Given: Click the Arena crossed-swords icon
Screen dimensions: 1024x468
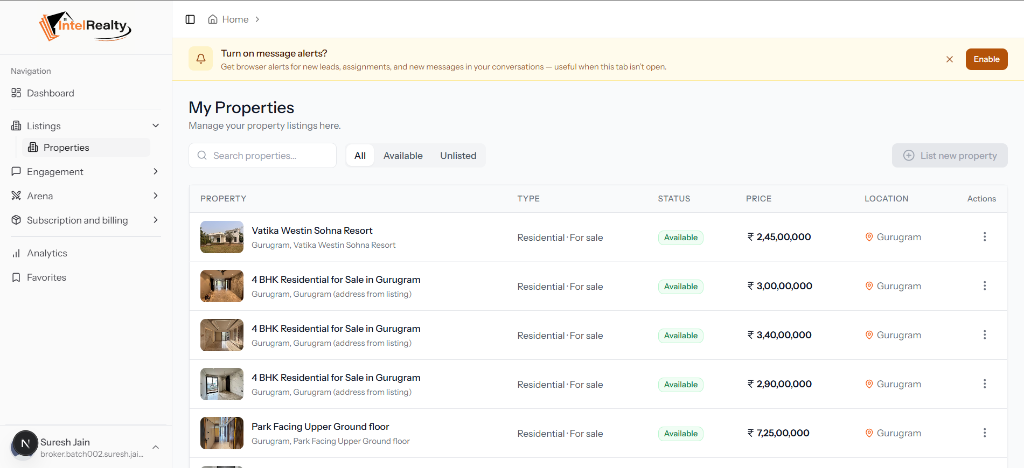Looking at the screenshot, I should [x=16, y=196].
